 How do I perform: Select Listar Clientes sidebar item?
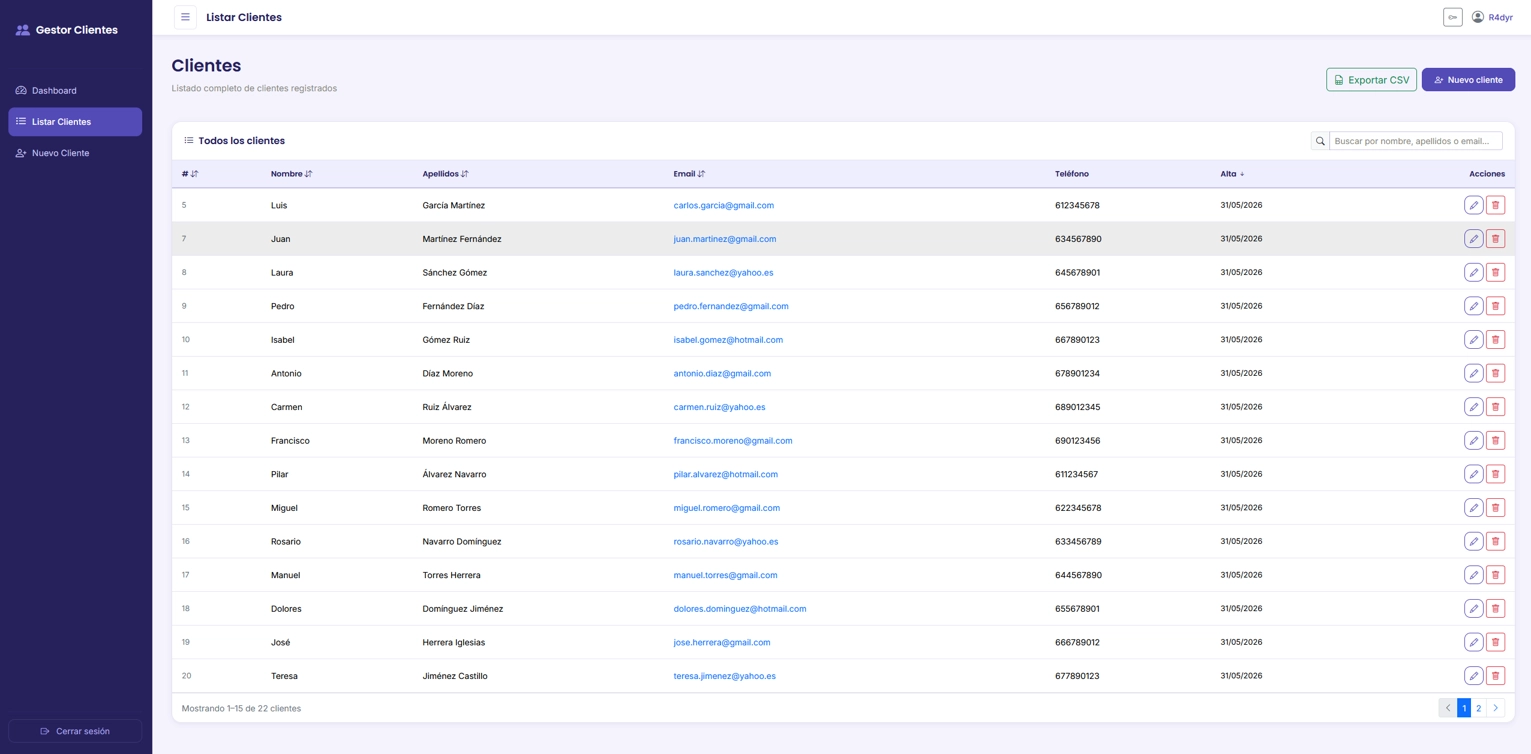(x=75, y=122)
